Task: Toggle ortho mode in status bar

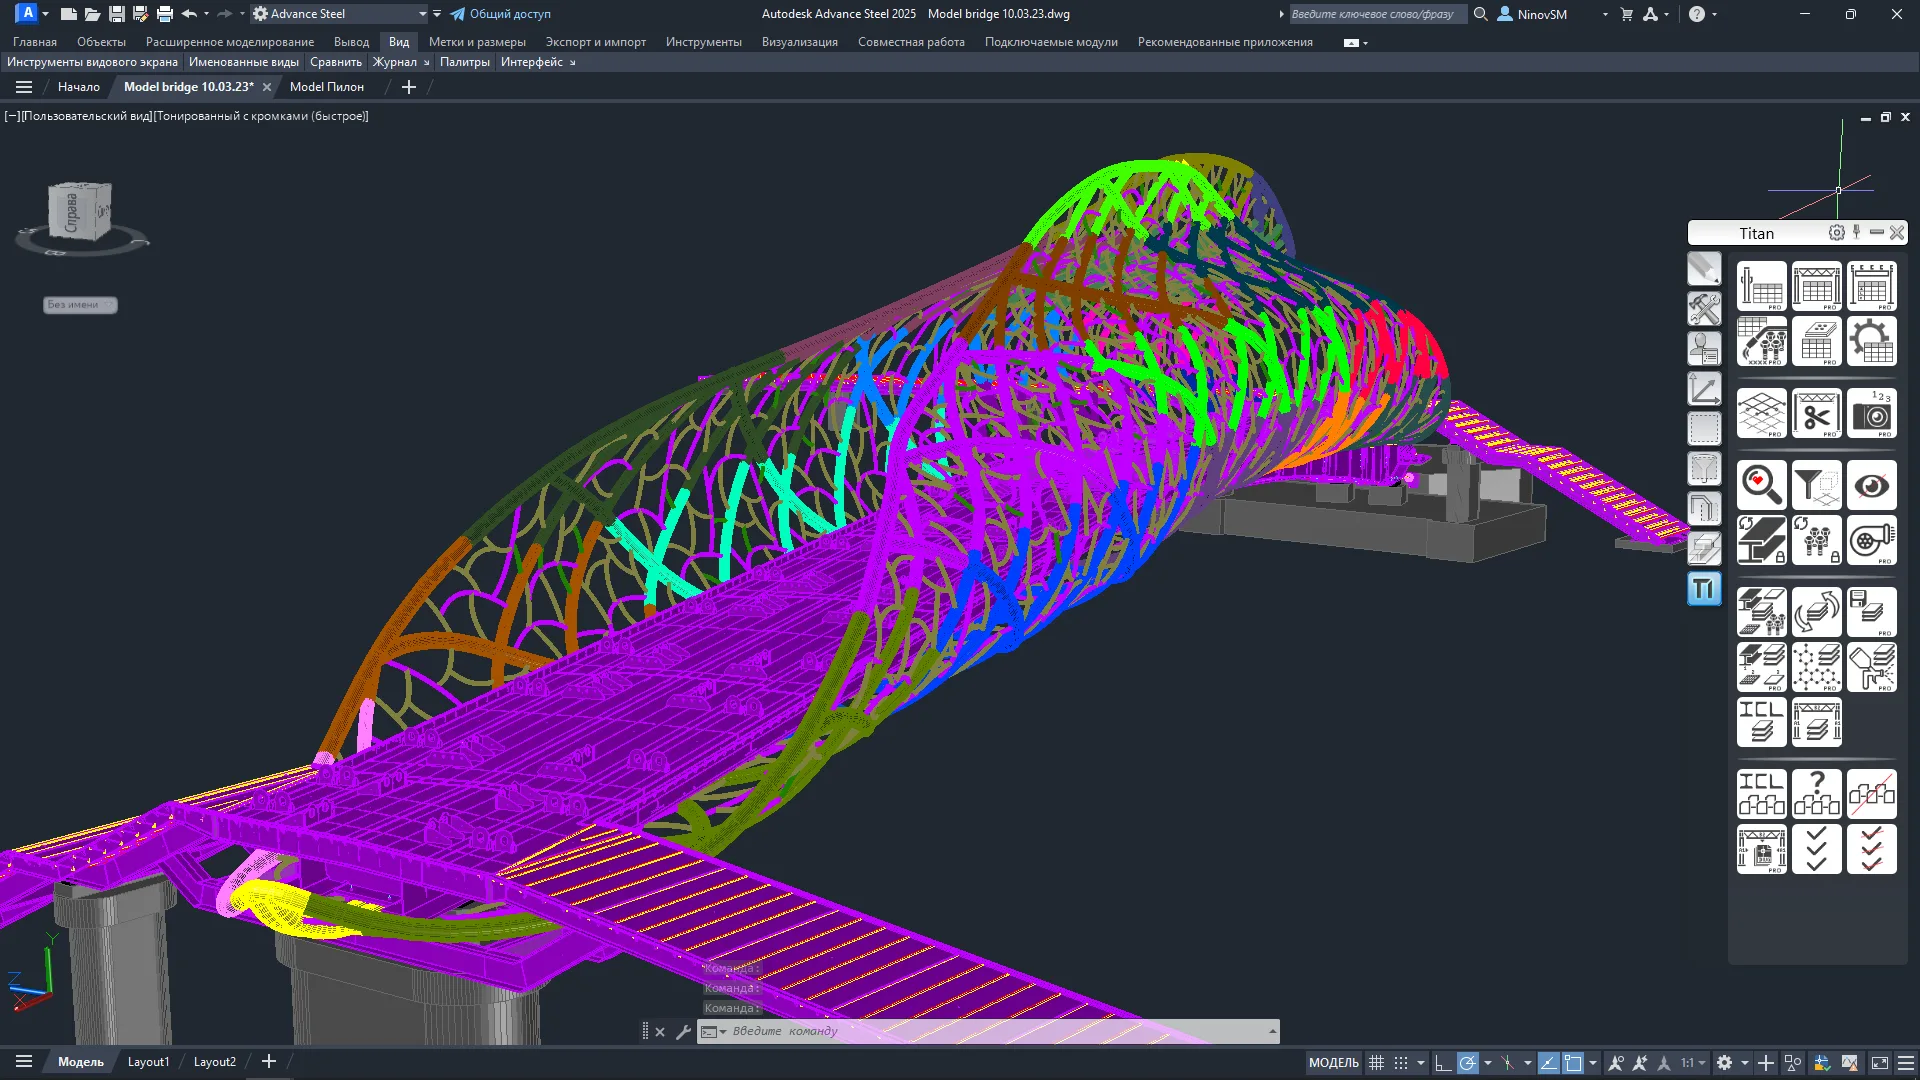Action: pyautogui.click(x=1442, y=1063)
